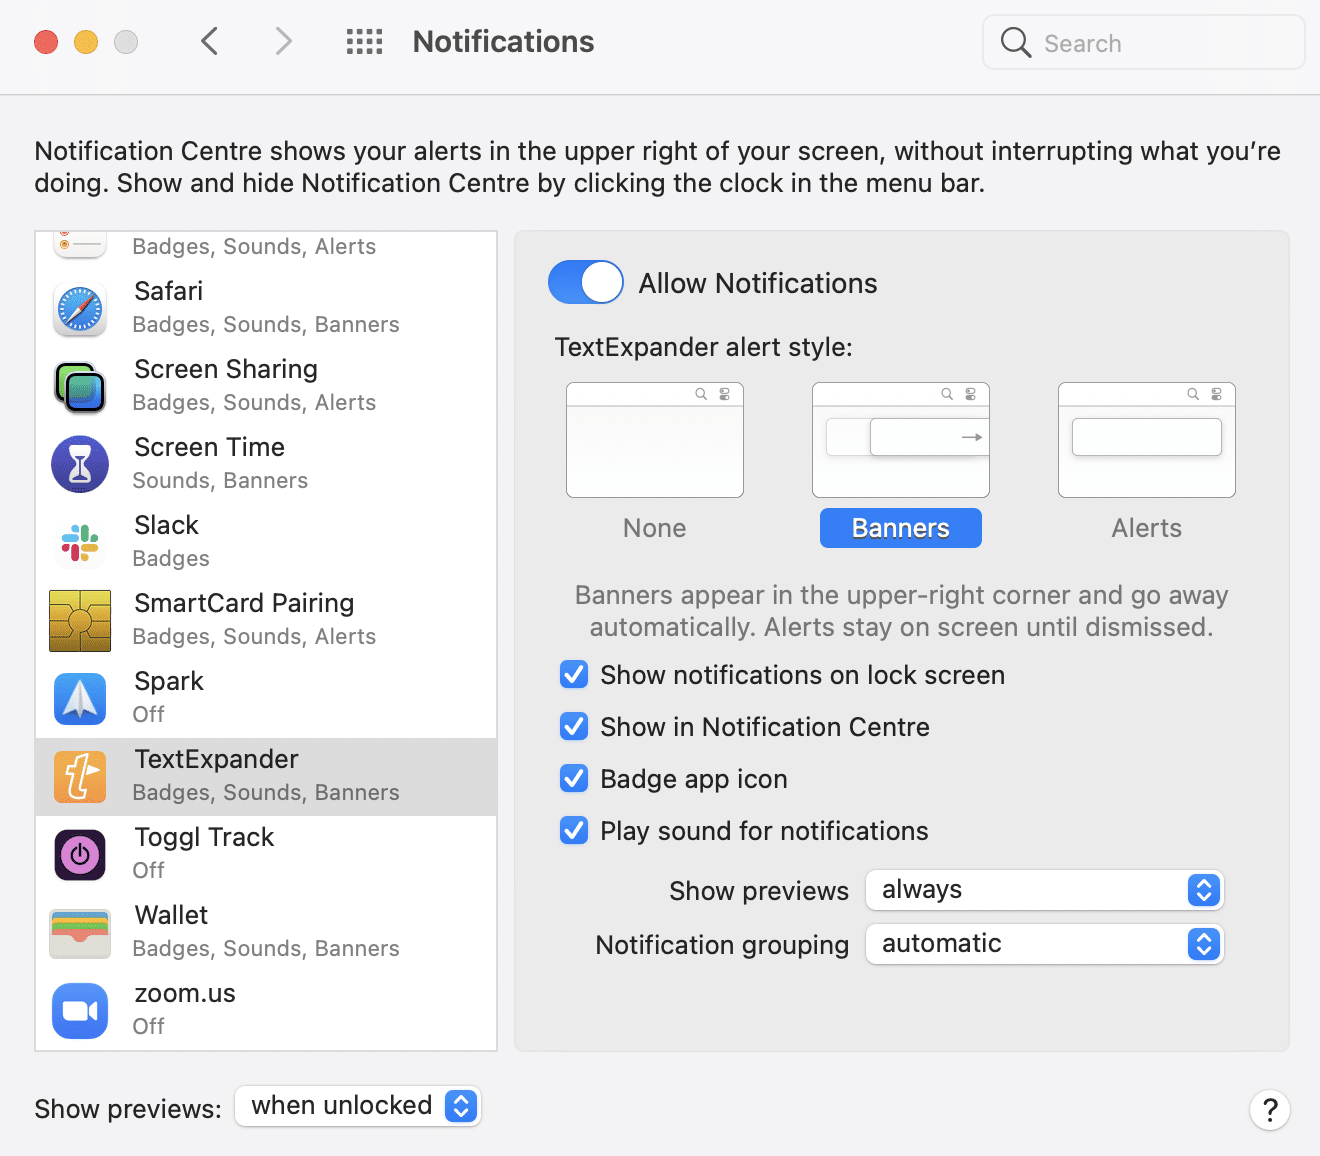Click the TextExpander app icon
Screen dimensions: 1320x1156
80,777
